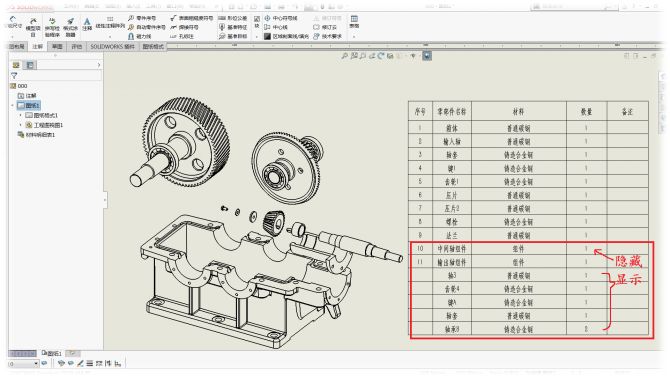Click the 模型项目 model items icon

point(33,27)
